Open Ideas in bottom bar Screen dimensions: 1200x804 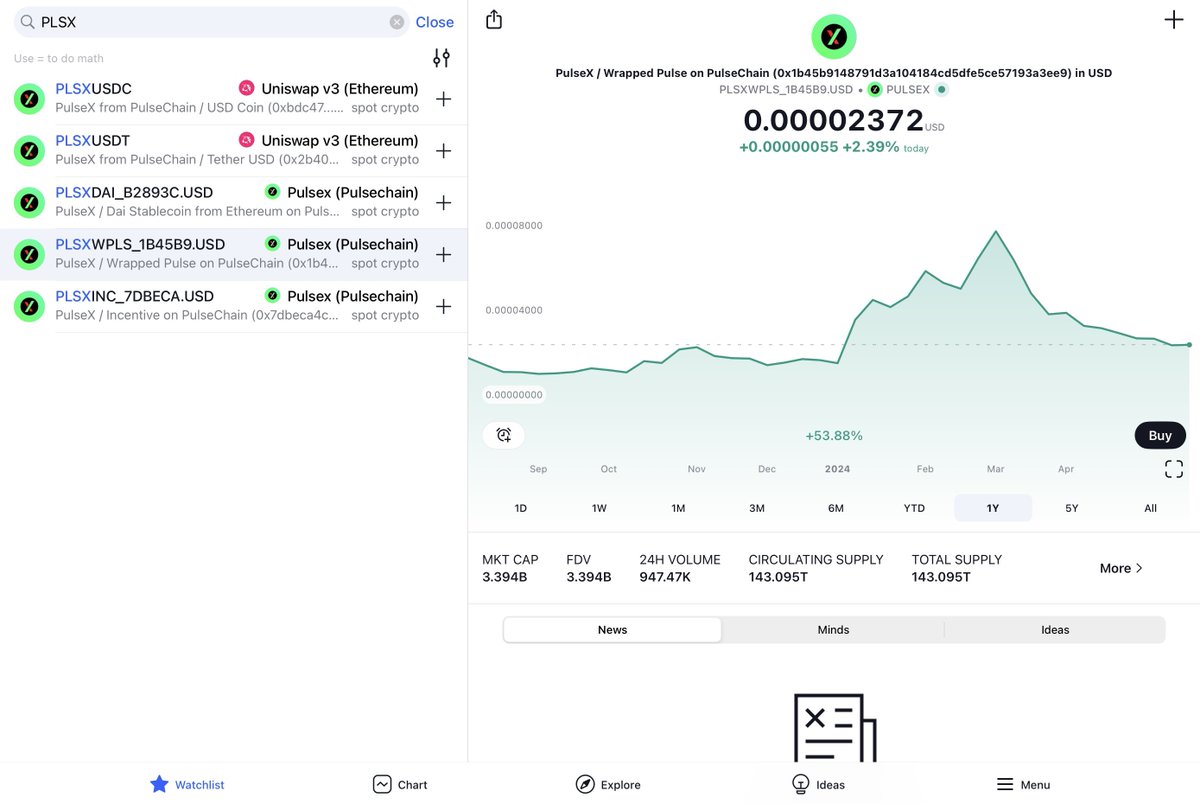tap(818, 785)
